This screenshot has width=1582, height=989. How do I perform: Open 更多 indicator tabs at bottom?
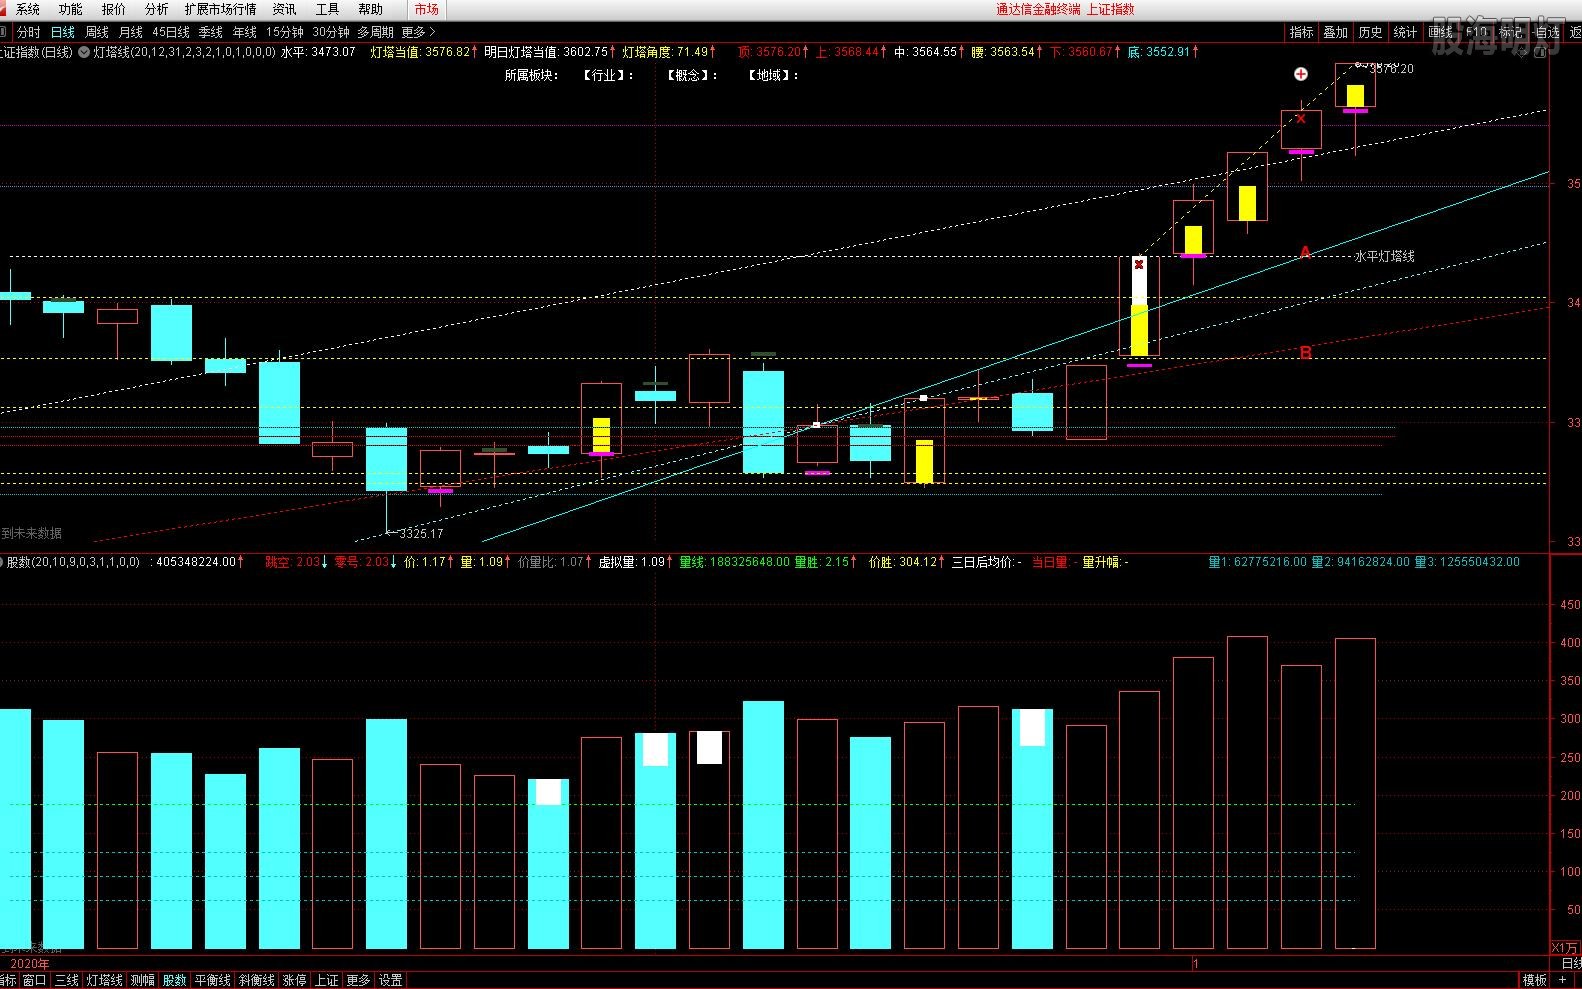359,980
